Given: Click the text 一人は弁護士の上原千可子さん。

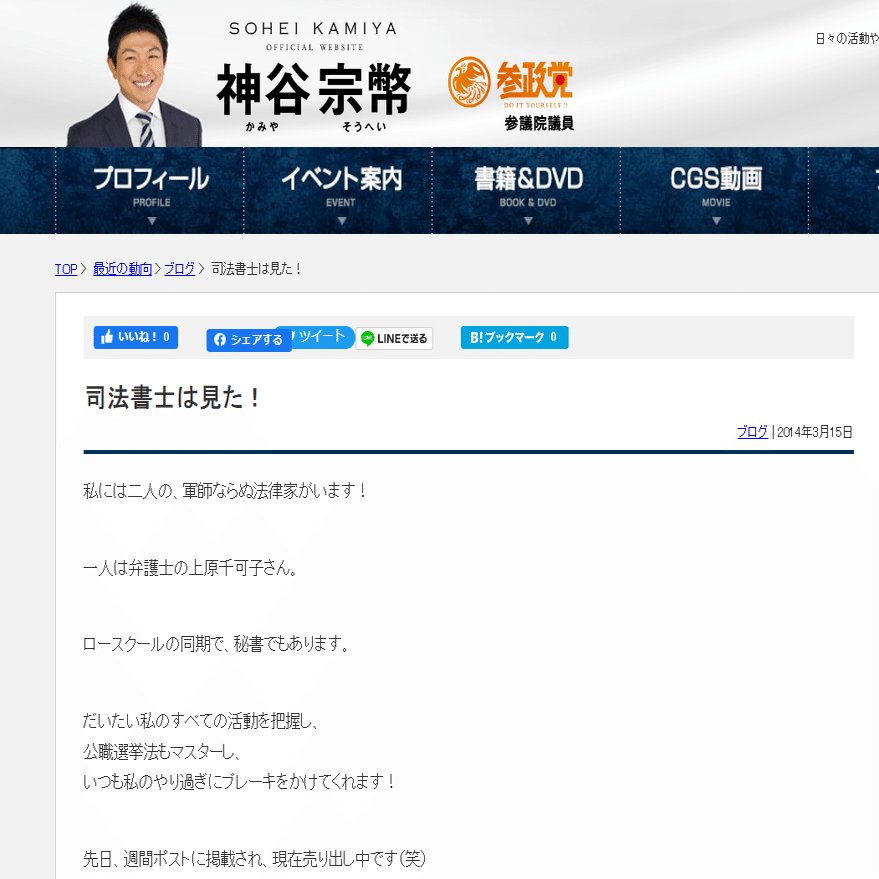Looking at the screenshot, I should point(190,568).
